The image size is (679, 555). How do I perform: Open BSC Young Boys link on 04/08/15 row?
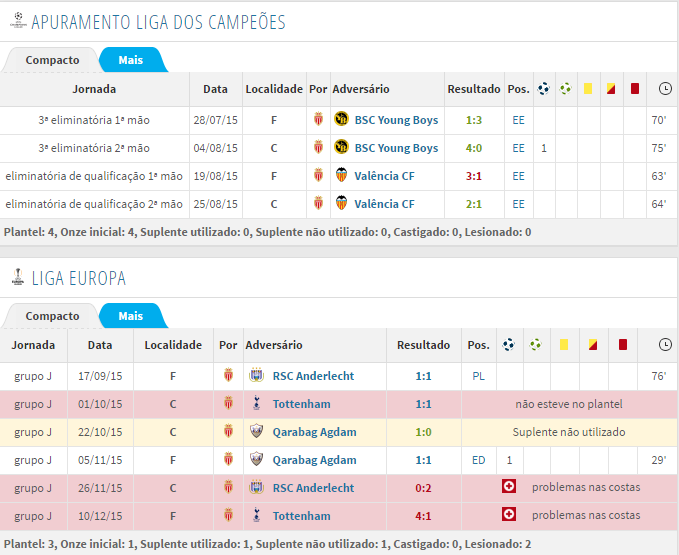[396, 148]
